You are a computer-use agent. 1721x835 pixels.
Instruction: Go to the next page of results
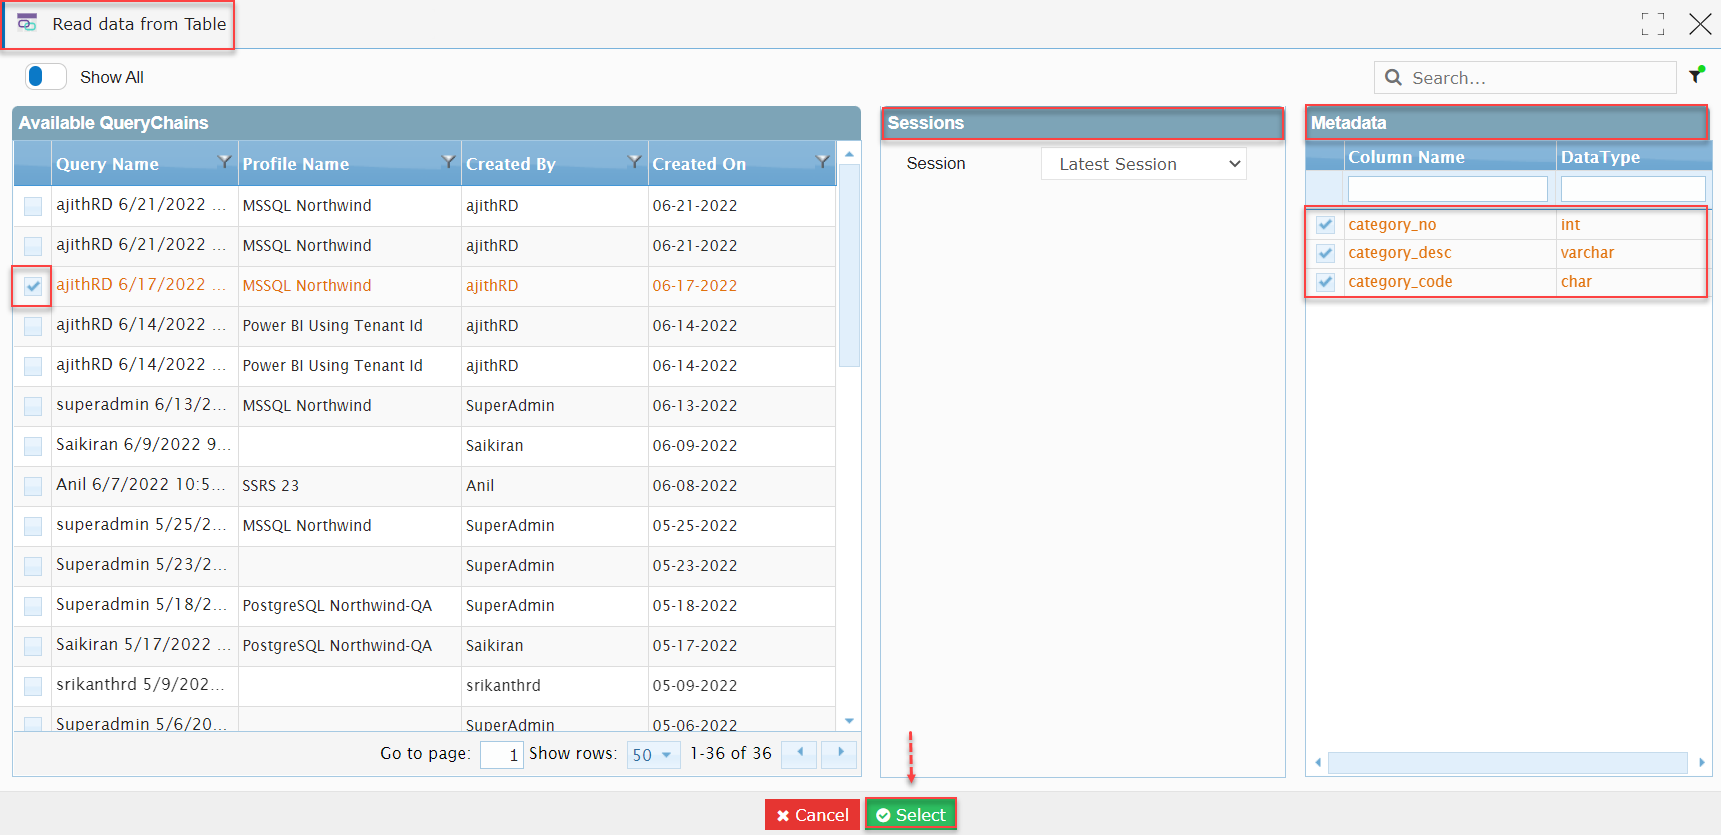coord(840,754)
